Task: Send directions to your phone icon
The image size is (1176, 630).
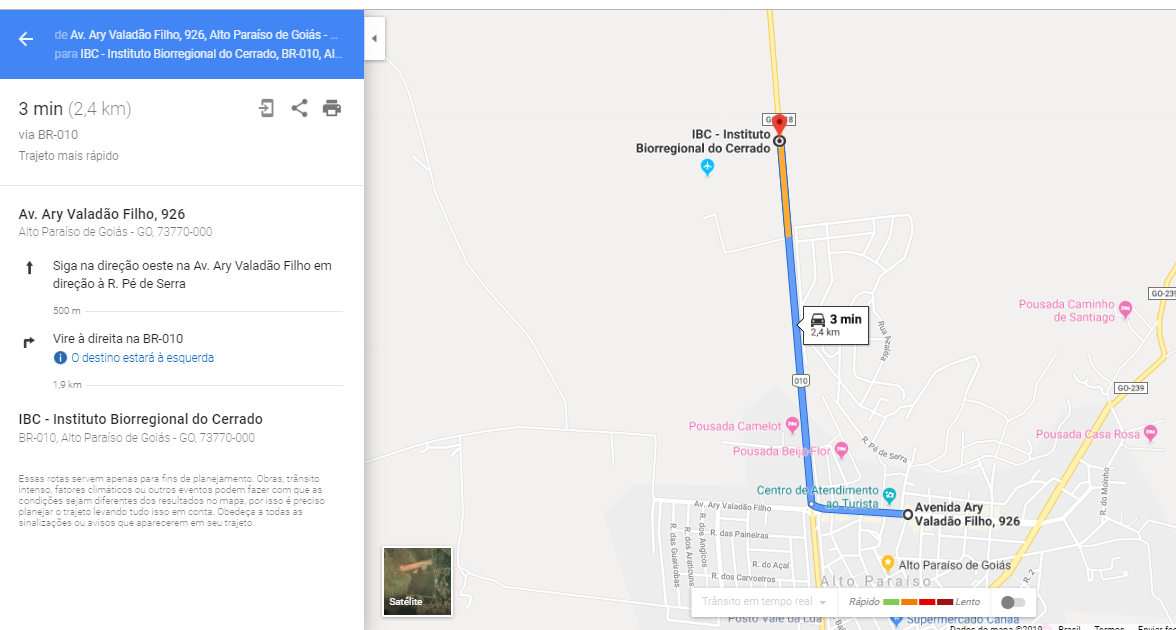Action: [266, 108]
